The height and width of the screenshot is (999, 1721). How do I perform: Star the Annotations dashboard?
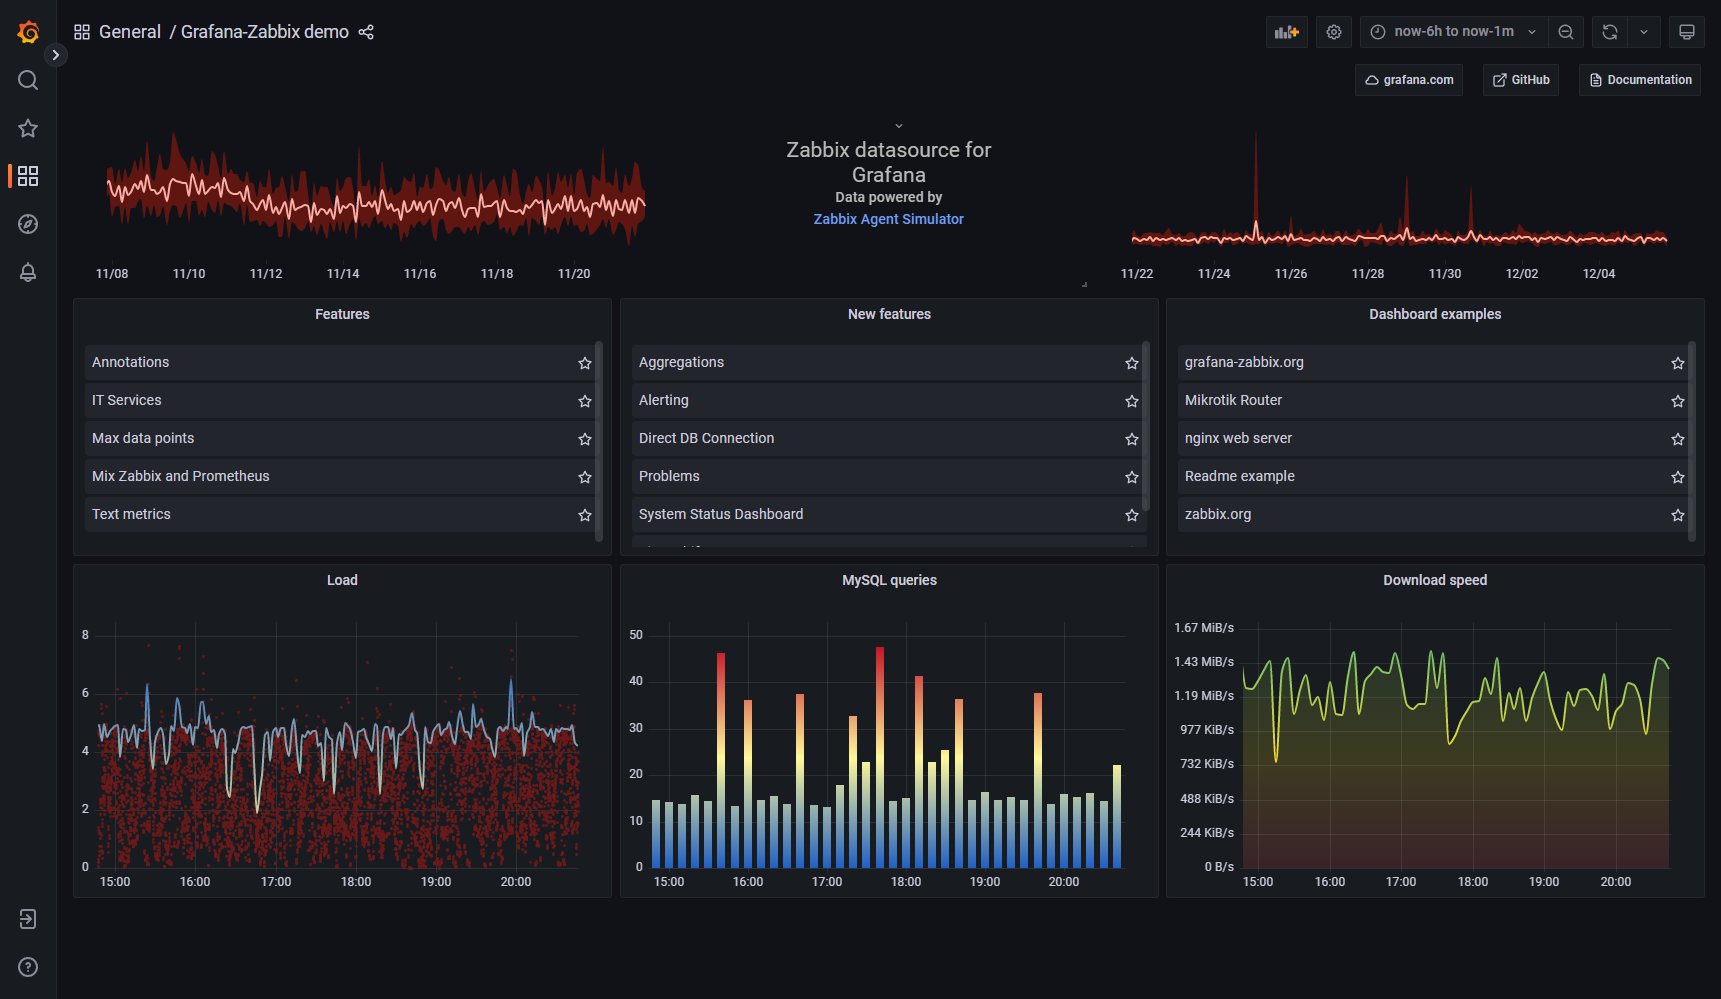585,363
